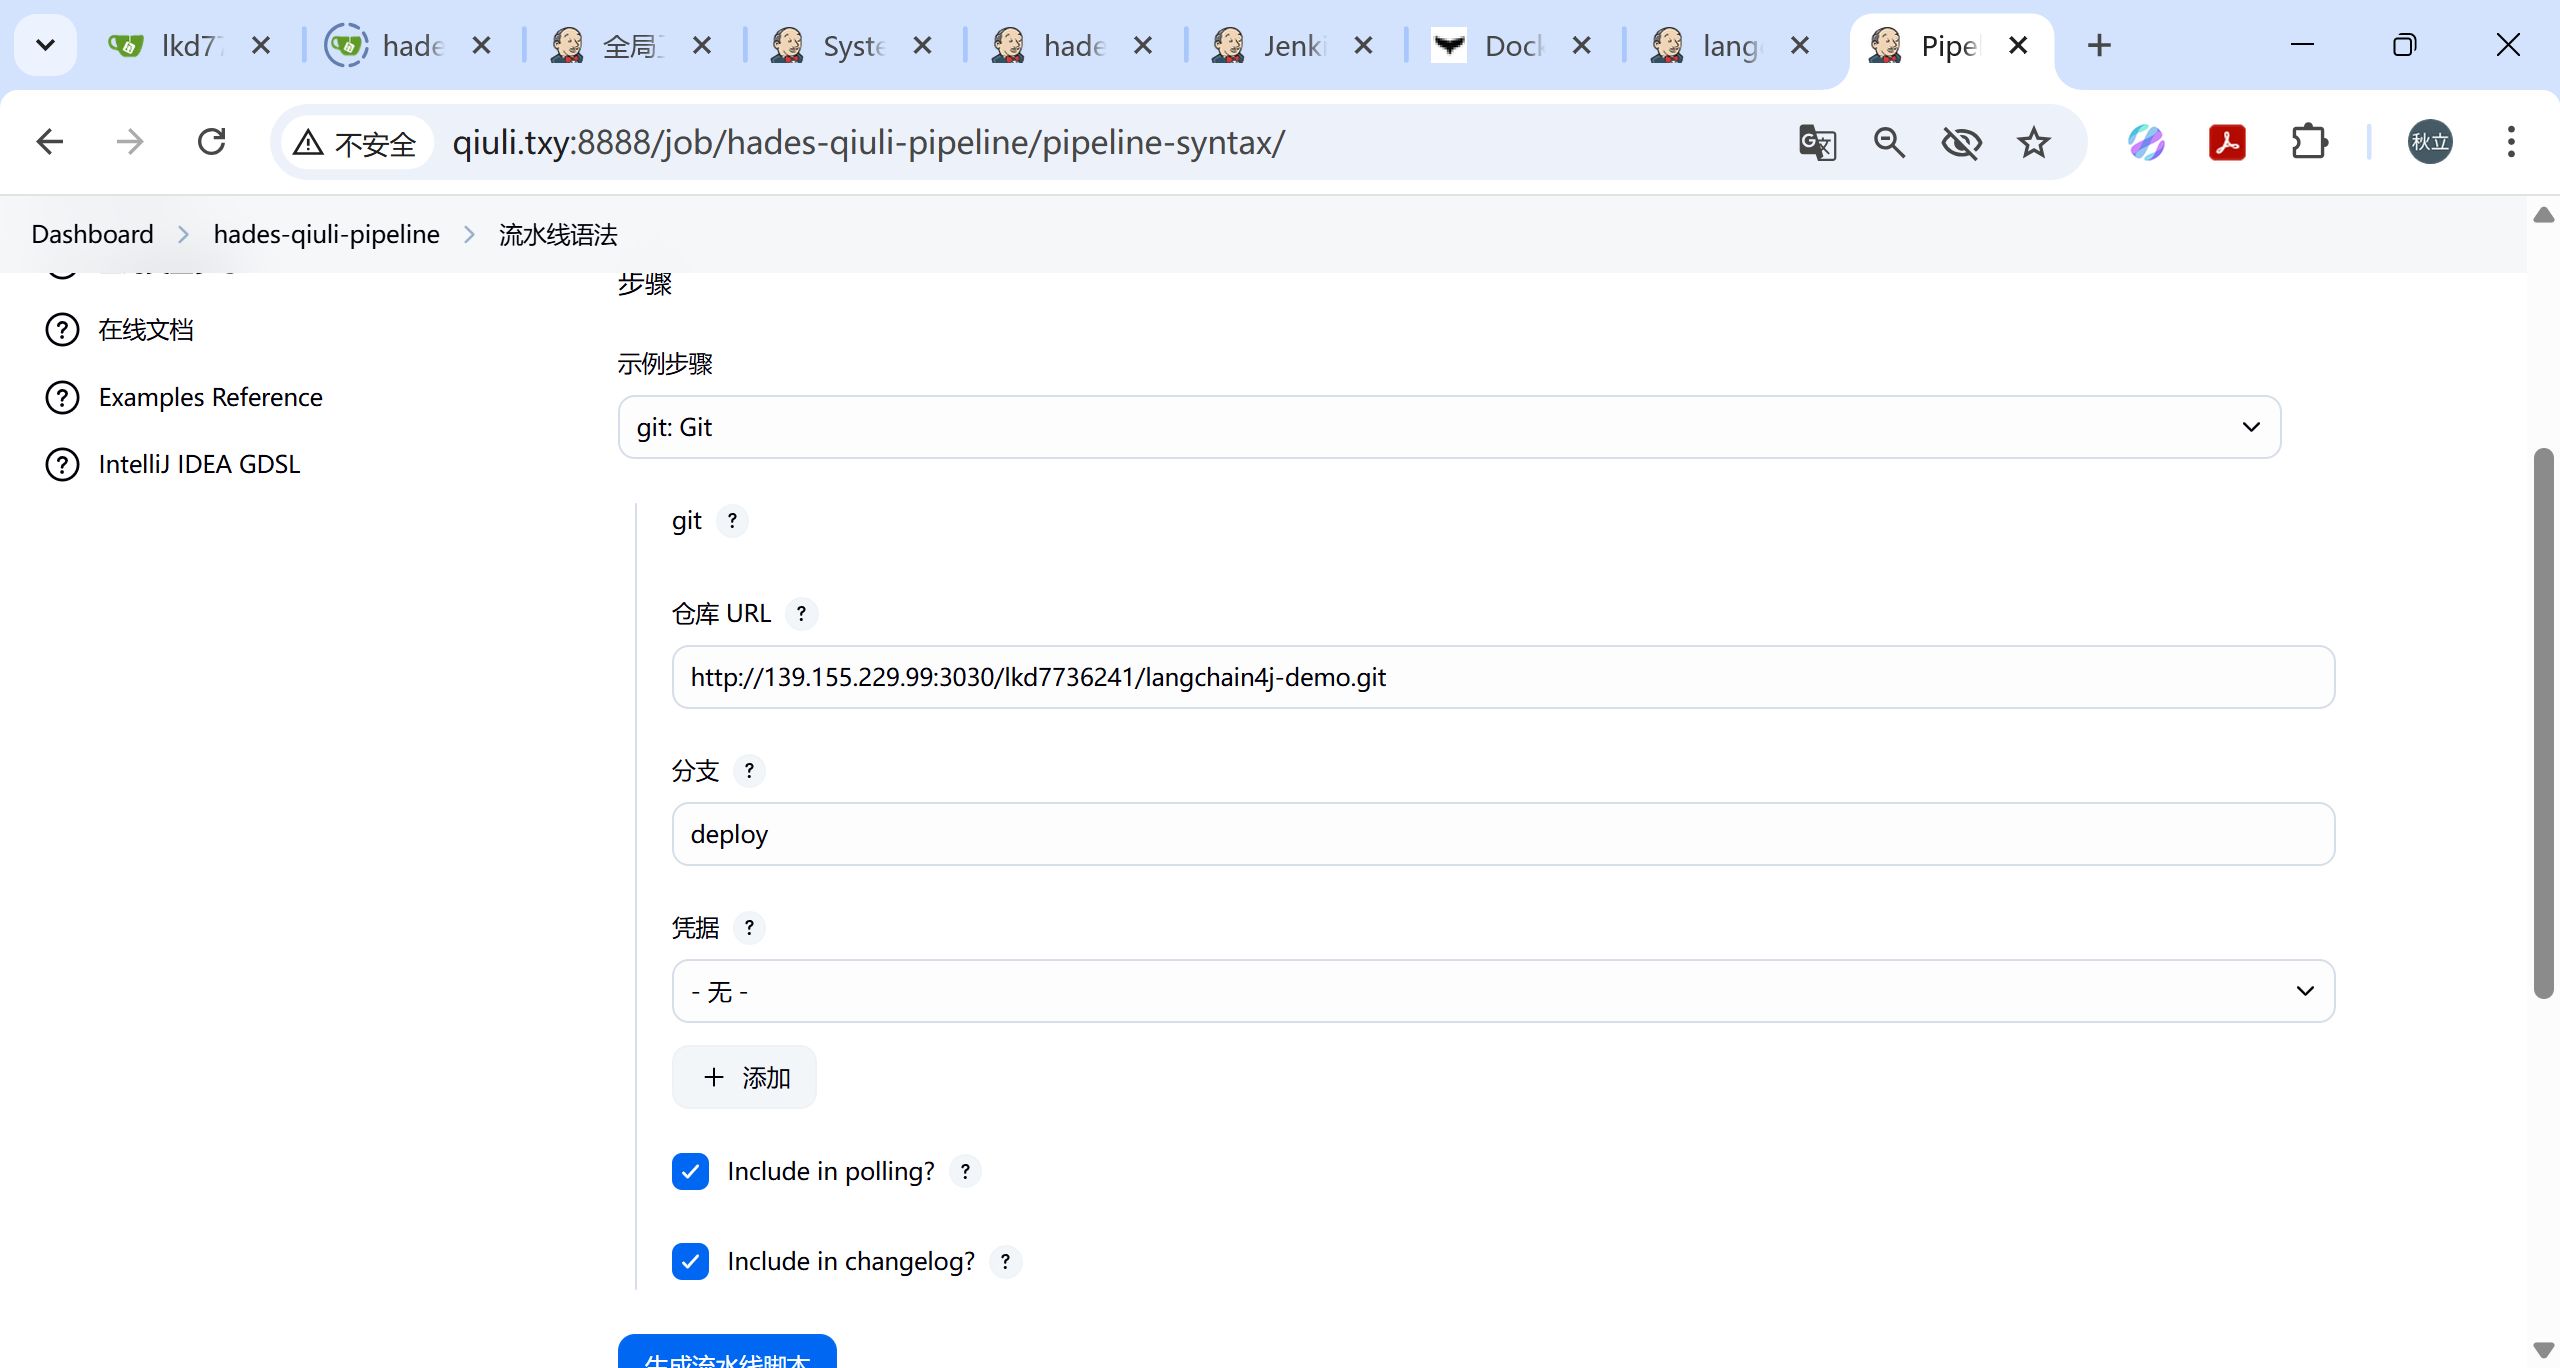Click the help icon beside 分支 label
Image resolution: width=2560 pixels, height=1368 pixels.
749,771
